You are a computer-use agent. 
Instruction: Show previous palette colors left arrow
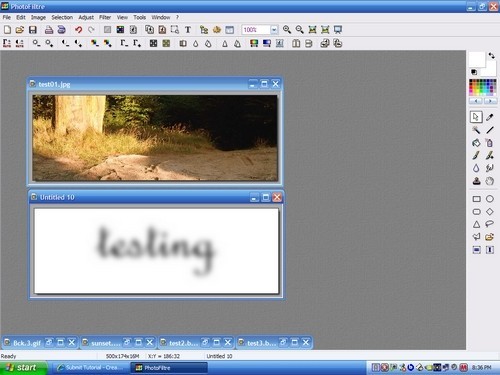(476, 101)
